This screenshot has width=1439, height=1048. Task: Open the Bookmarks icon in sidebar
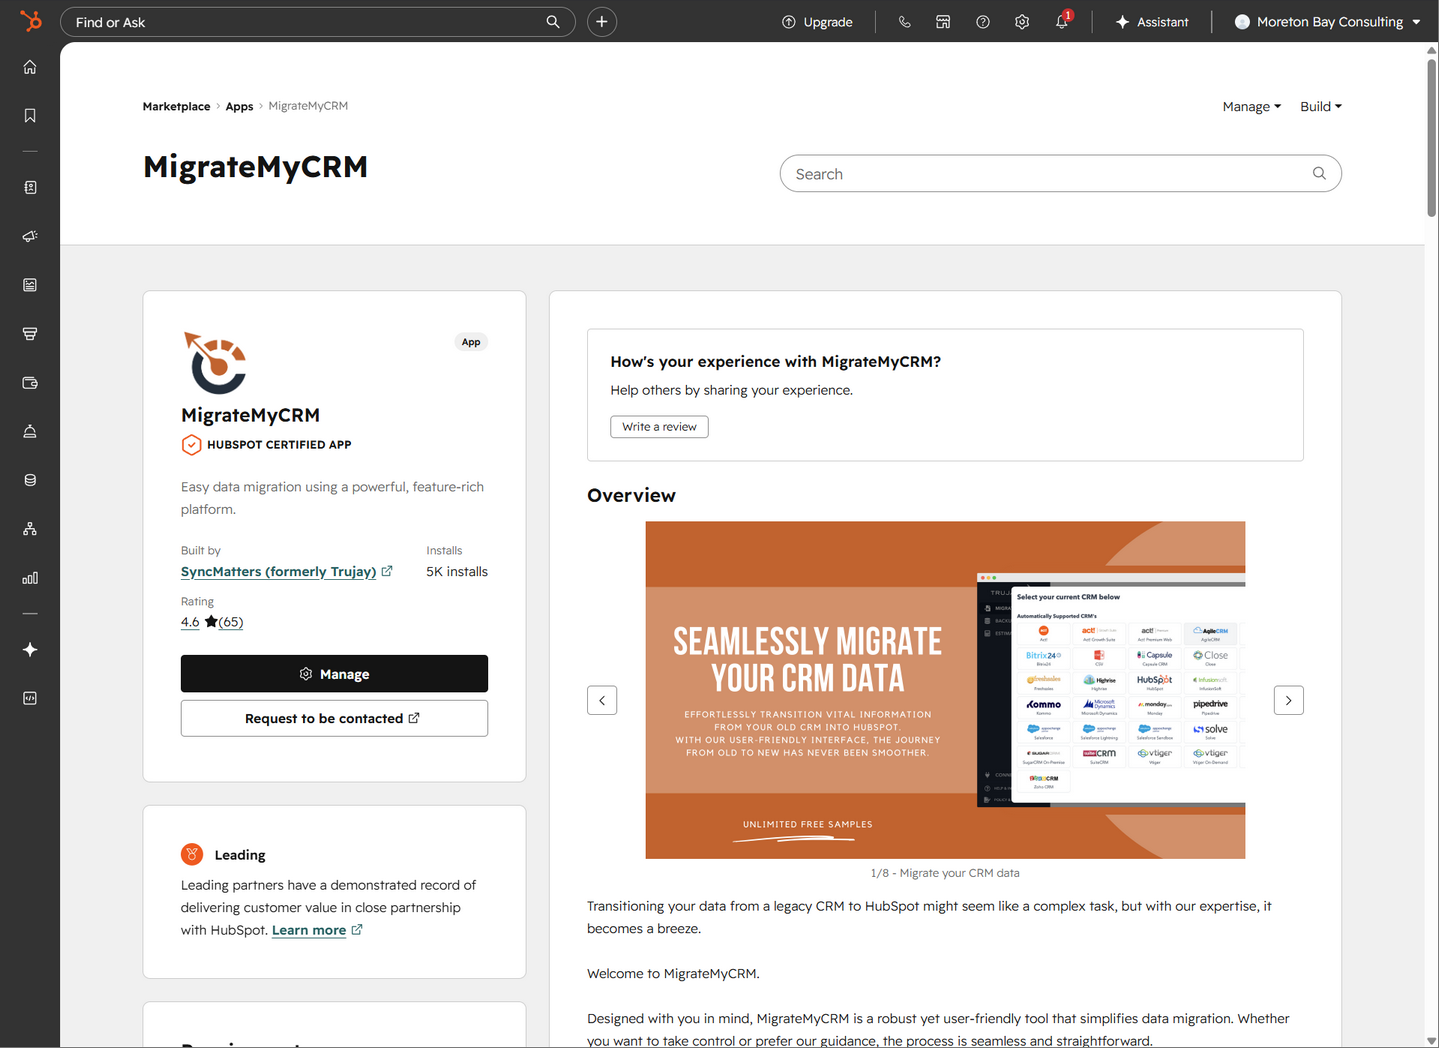(x=30, y=116)
